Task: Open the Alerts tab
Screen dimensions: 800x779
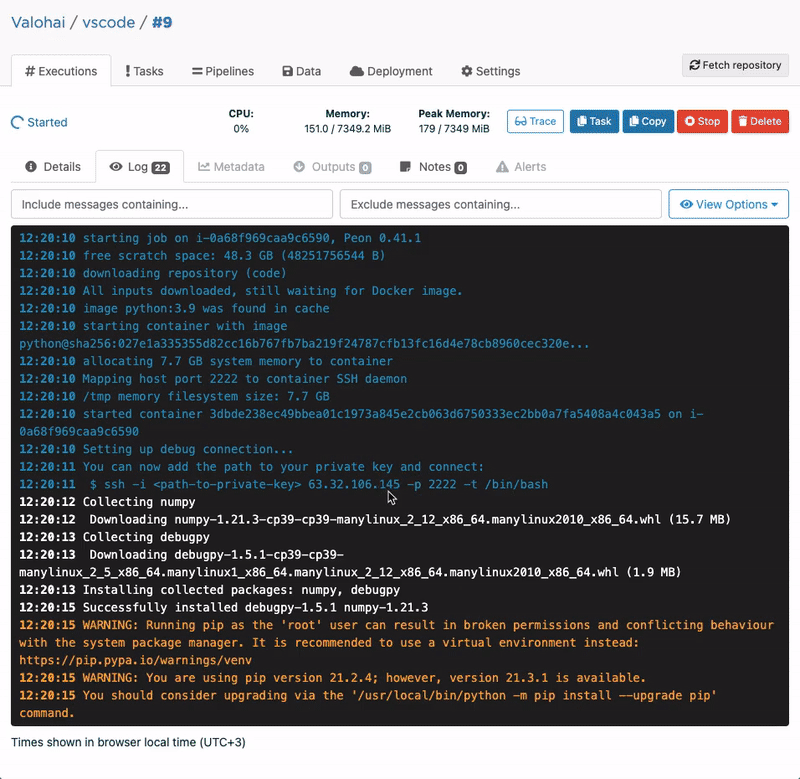Action: pos(521,167)
